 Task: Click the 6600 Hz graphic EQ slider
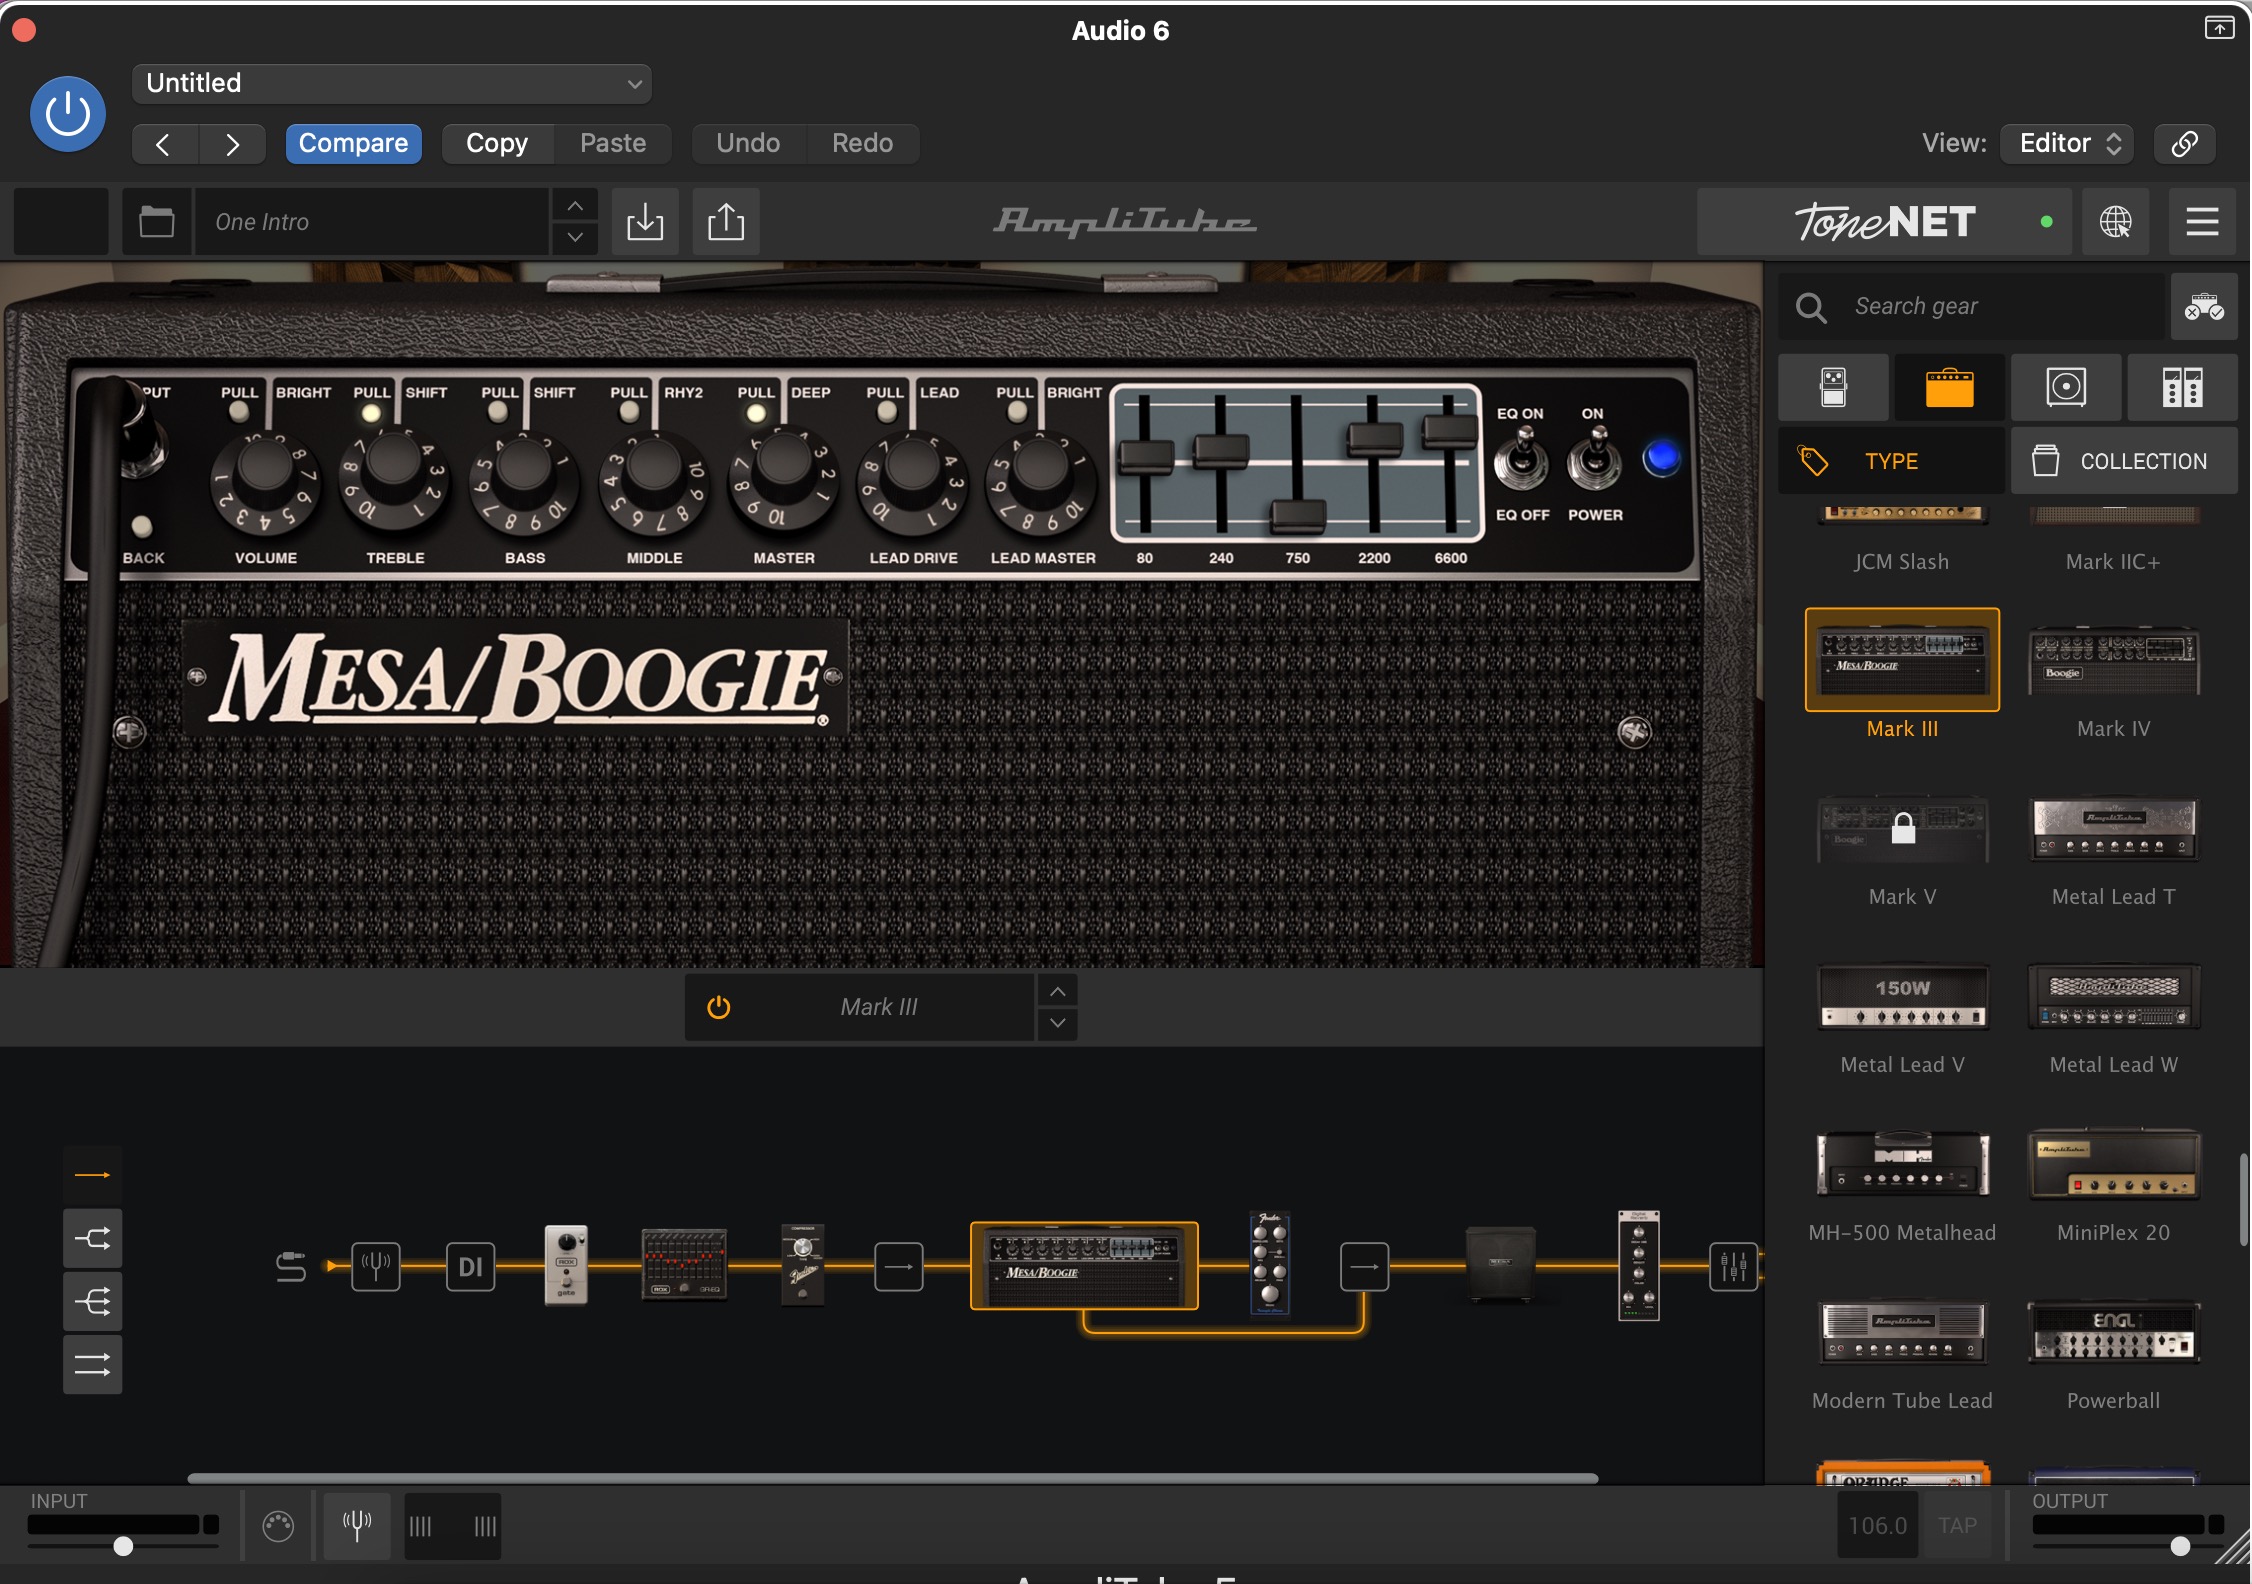1450,430
